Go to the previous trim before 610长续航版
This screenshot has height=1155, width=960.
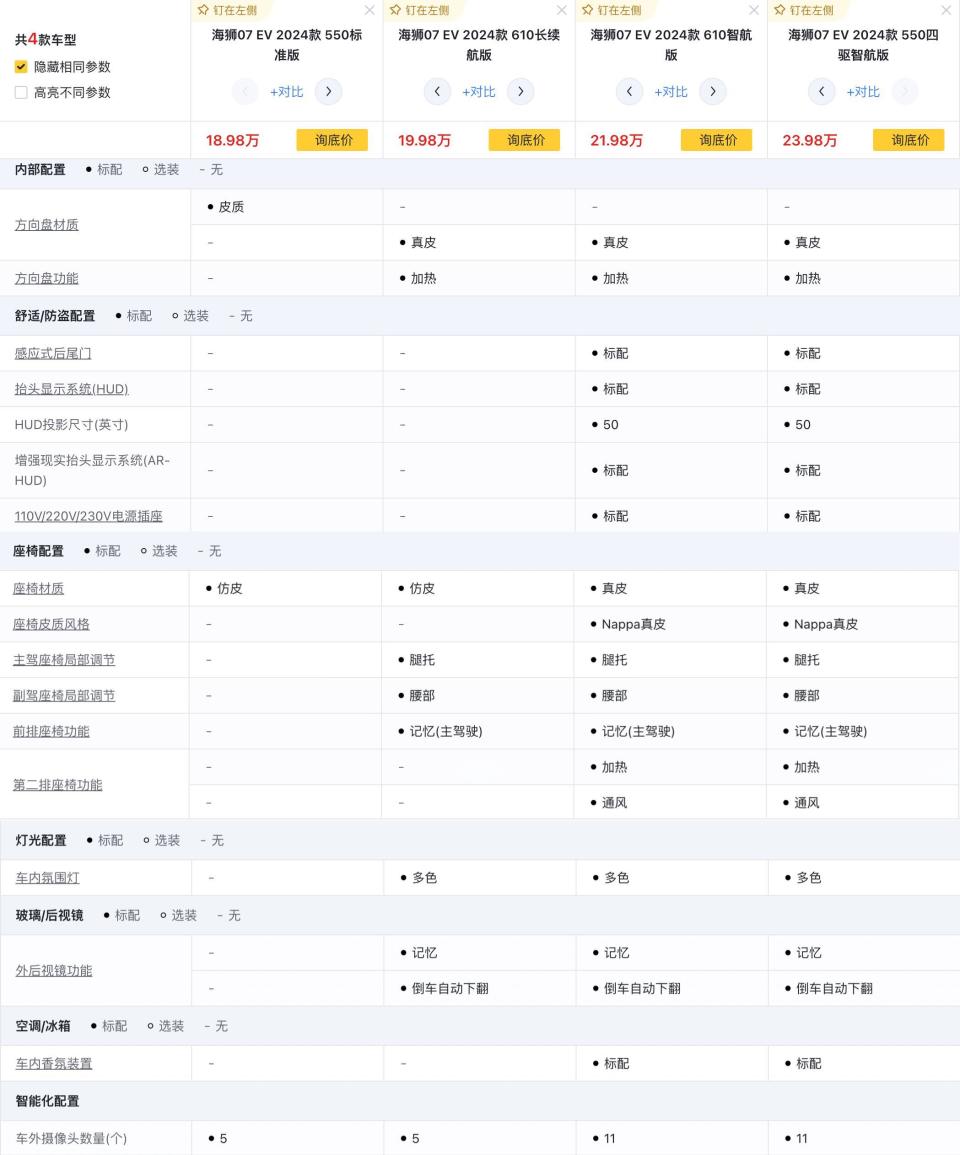pos(437,91)
